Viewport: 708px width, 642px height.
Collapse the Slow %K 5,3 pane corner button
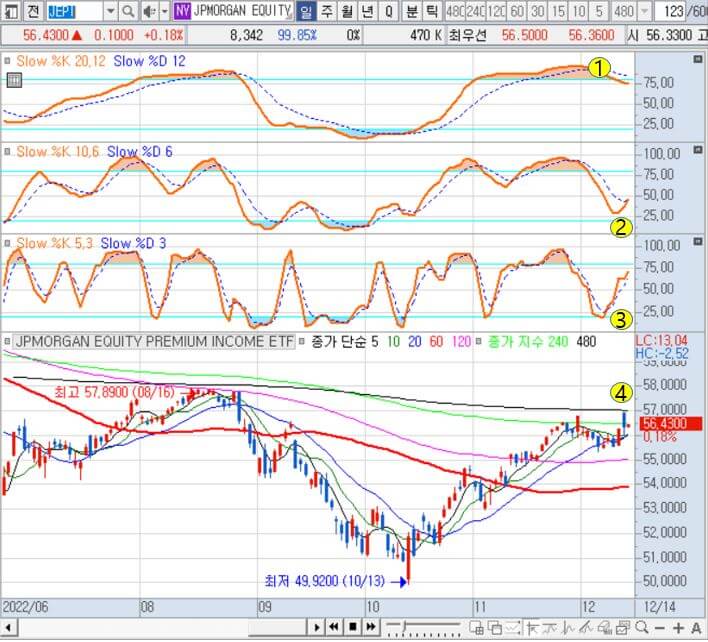tap(698, 242)
